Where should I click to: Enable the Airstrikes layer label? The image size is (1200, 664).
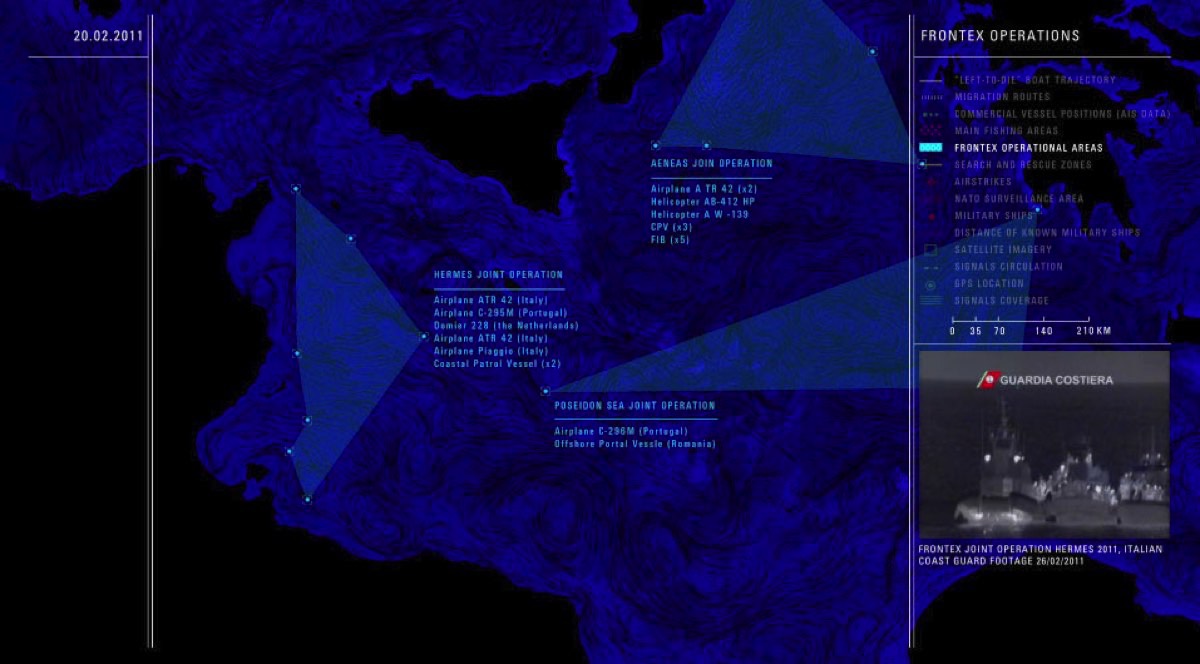coord(983,182)
